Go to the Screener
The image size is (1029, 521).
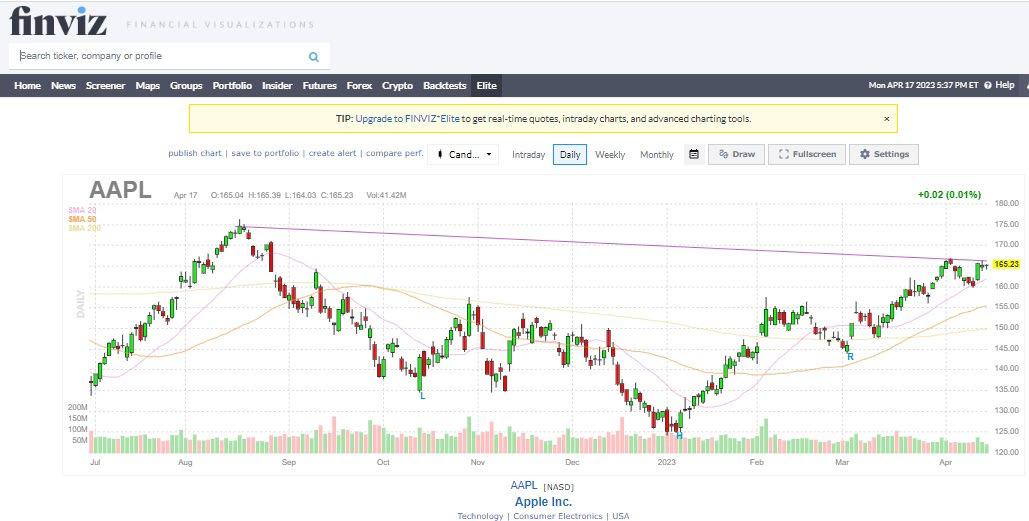point(105,85)
